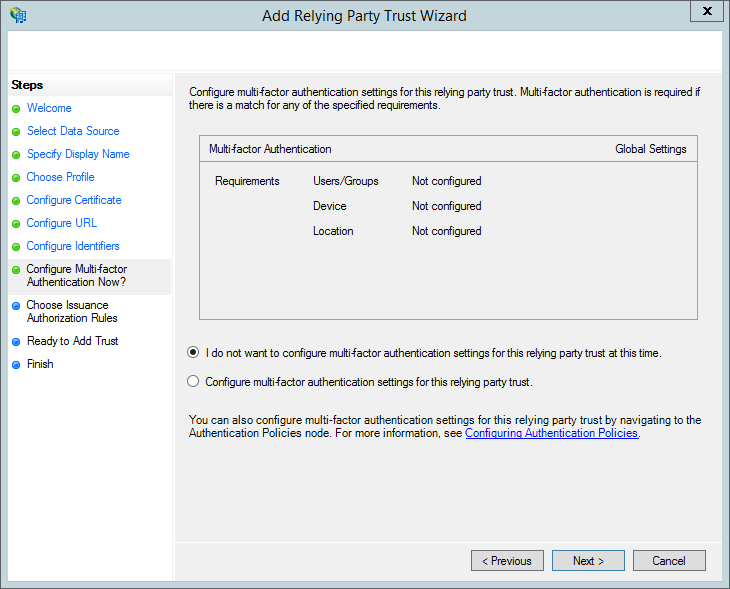Click the Requirements label
This screenshot has height=589, width=730.
(x=247, y=181)
